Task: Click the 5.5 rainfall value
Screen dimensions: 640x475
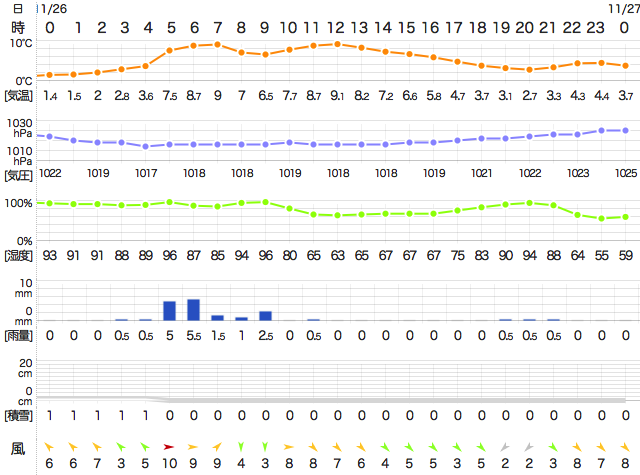Action: pyautogui.click(x=193, y=336)
